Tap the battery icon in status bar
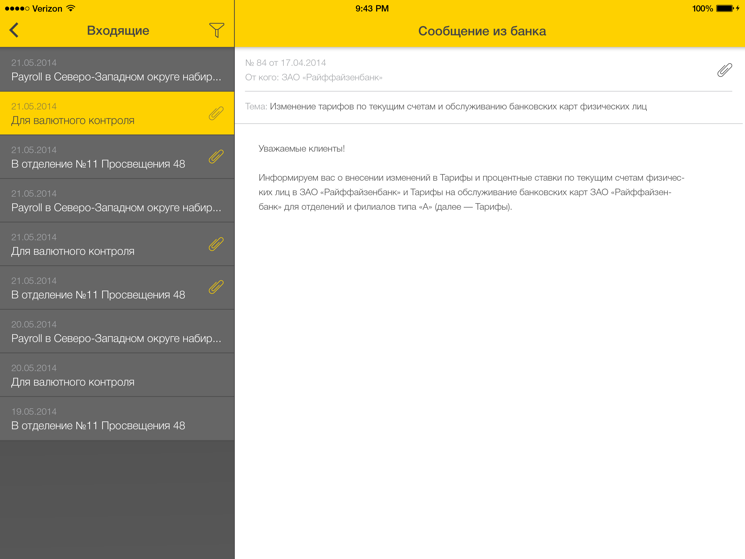This screenshot has width=745, height=559. pyautogui.click(x=725, y=8)
